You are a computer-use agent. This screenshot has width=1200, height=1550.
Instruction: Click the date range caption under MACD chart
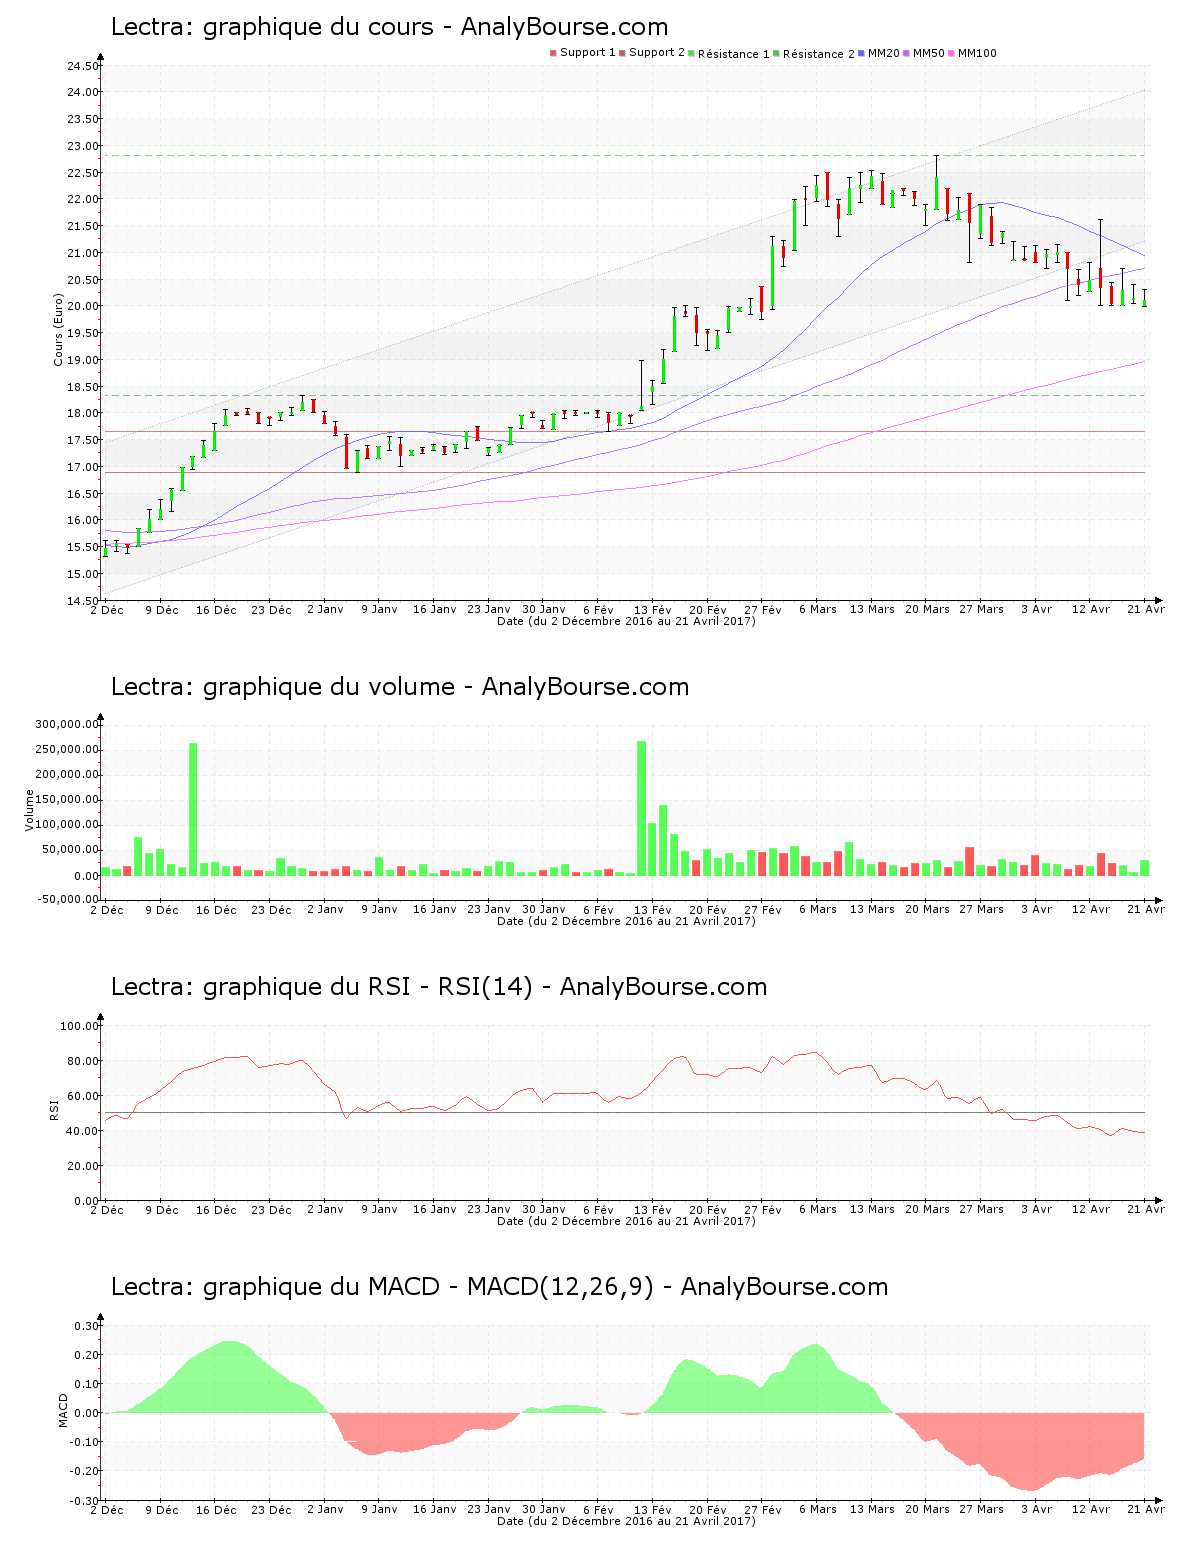tap(626, 1521)
